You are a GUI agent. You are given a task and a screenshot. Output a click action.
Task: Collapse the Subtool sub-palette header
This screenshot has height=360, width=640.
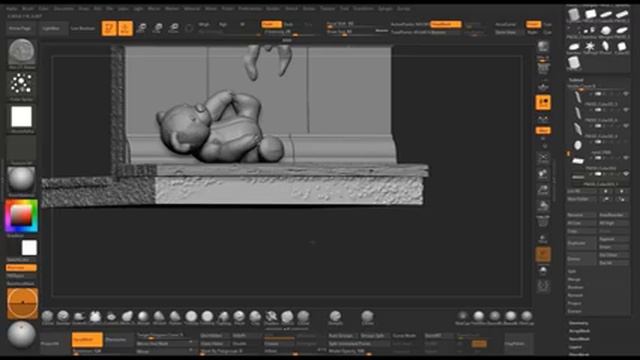(x=576, y=80)
